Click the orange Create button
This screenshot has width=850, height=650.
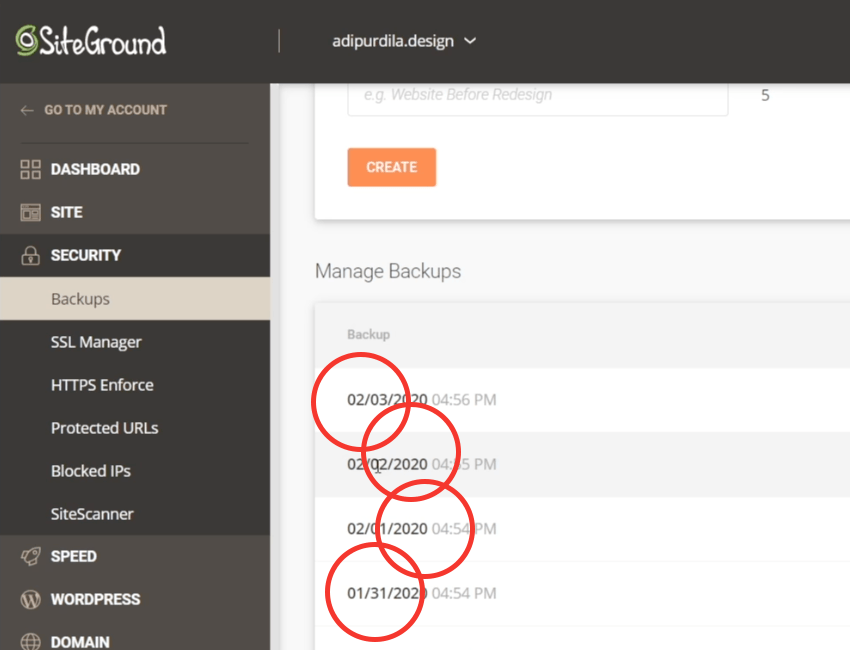[x=391, y=167]
